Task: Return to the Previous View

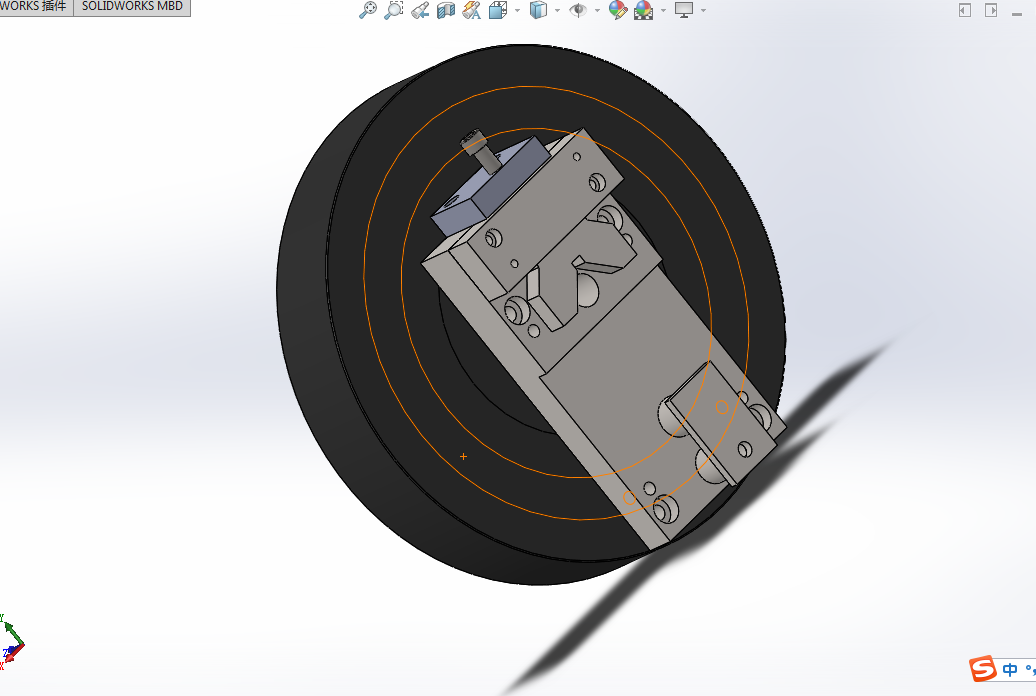Action: [420, 10]
